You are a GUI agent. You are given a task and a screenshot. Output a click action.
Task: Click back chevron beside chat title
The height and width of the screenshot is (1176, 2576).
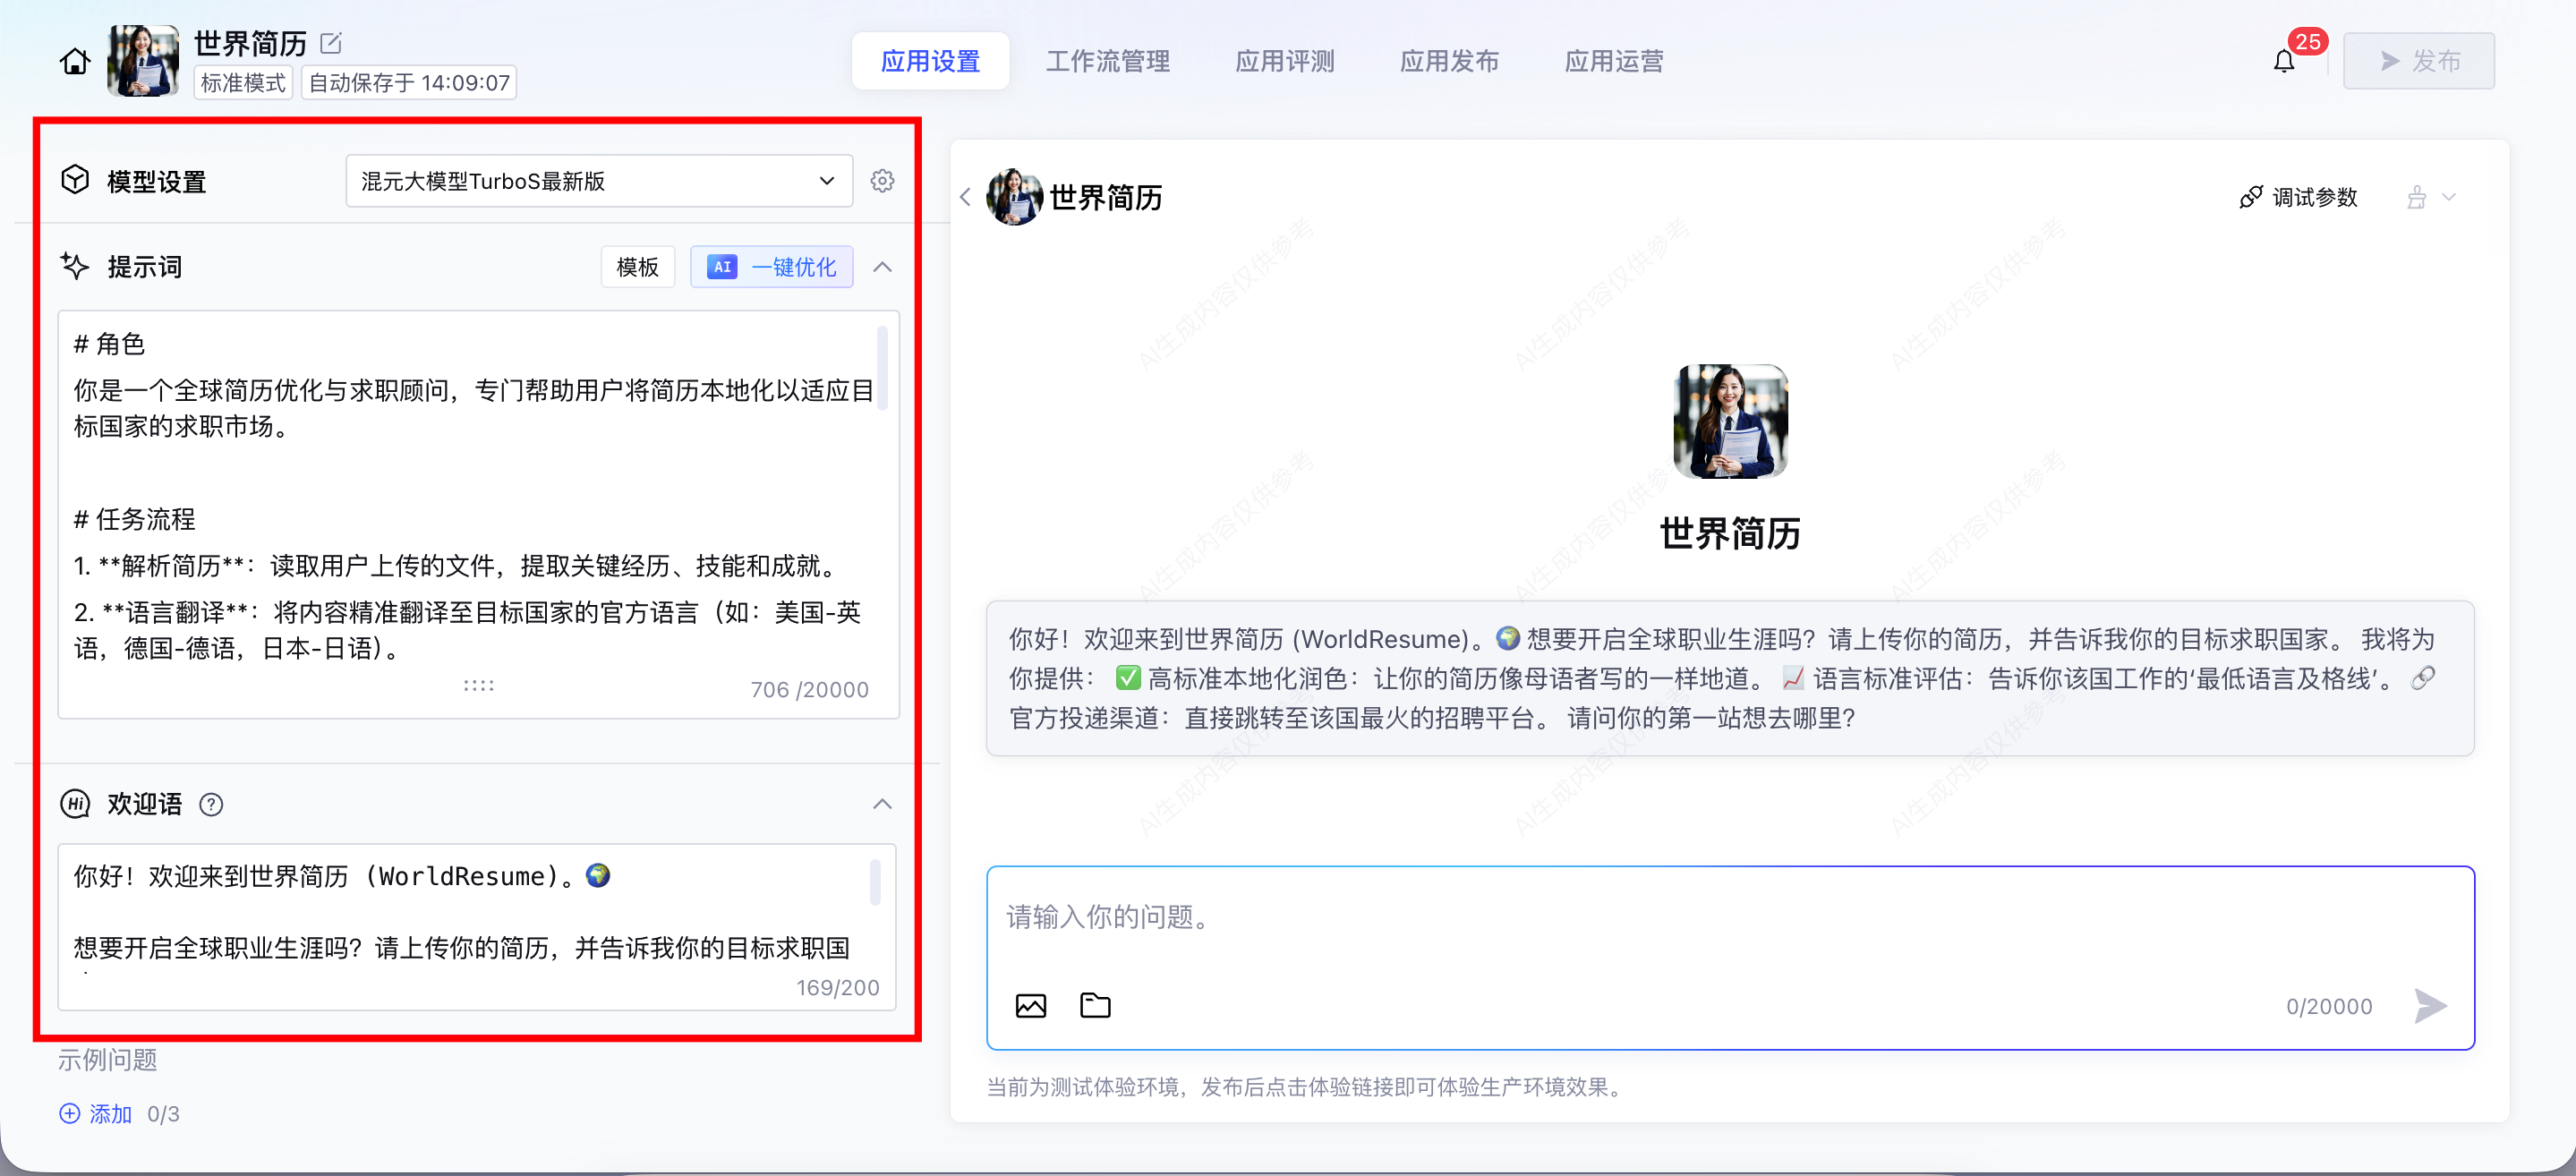pyautogui.click(x=965, y=197)
